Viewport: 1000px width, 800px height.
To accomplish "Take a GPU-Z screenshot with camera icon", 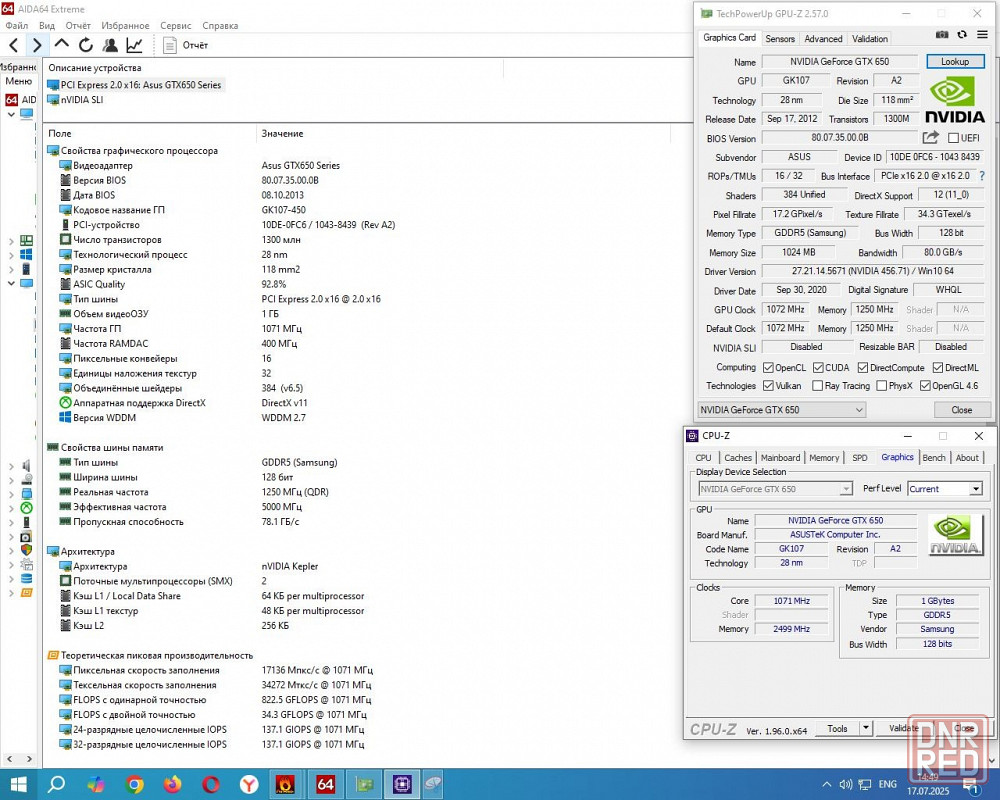I will click(942, 34).
